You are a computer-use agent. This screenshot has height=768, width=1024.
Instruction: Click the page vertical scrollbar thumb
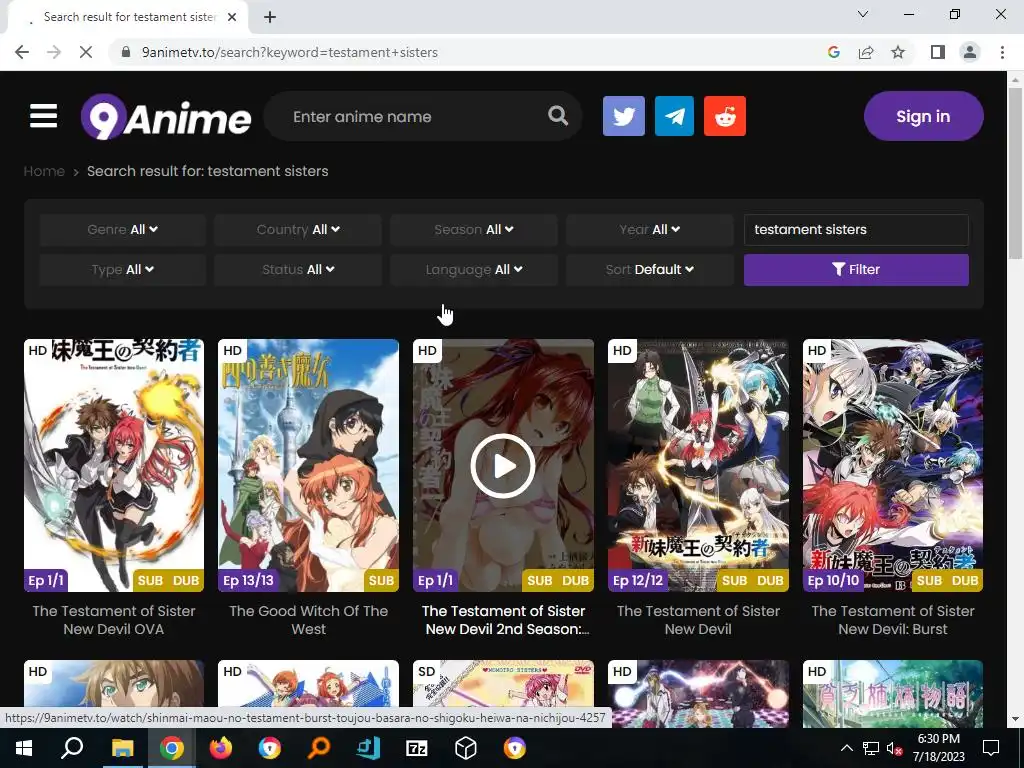(x=1015, y=173)
